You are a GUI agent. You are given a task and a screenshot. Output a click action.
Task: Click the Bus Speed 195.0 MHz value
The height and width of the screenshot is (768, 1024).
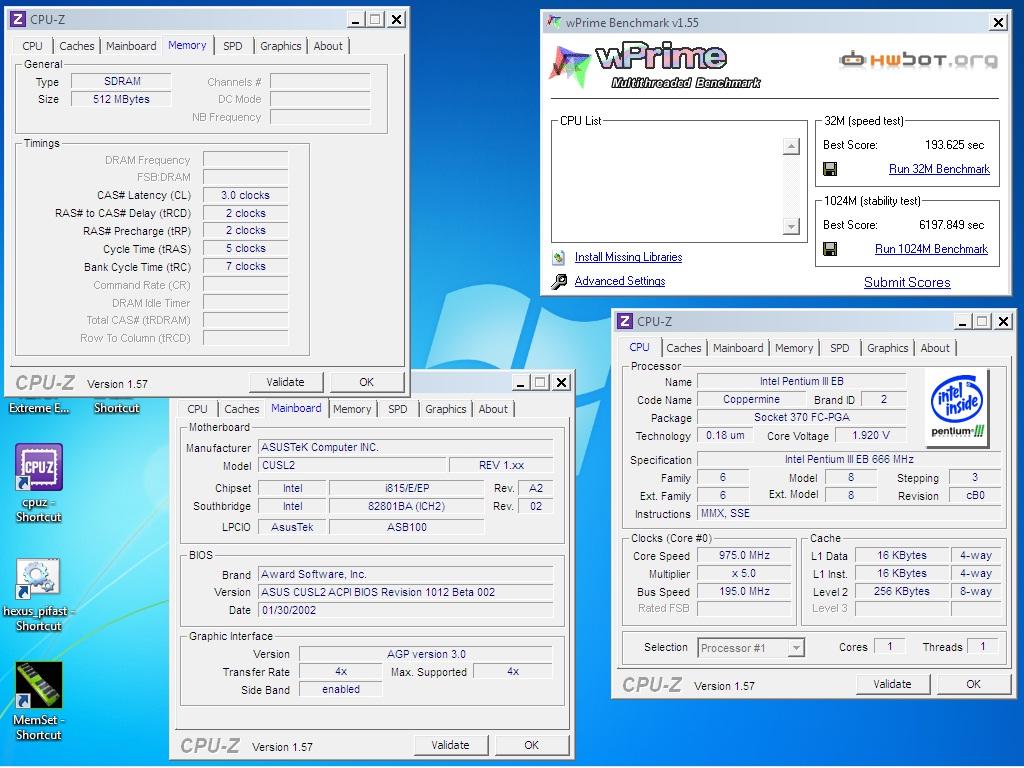[744, 591]
